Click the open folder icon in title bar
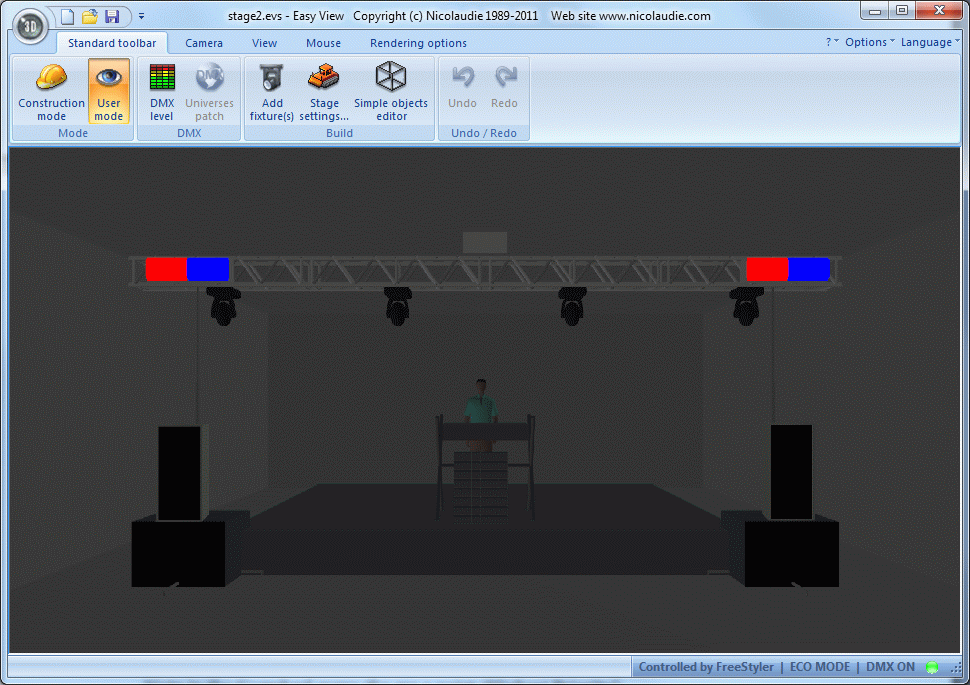The width and height of the screenshot is (970, 685). pos(90,17)
